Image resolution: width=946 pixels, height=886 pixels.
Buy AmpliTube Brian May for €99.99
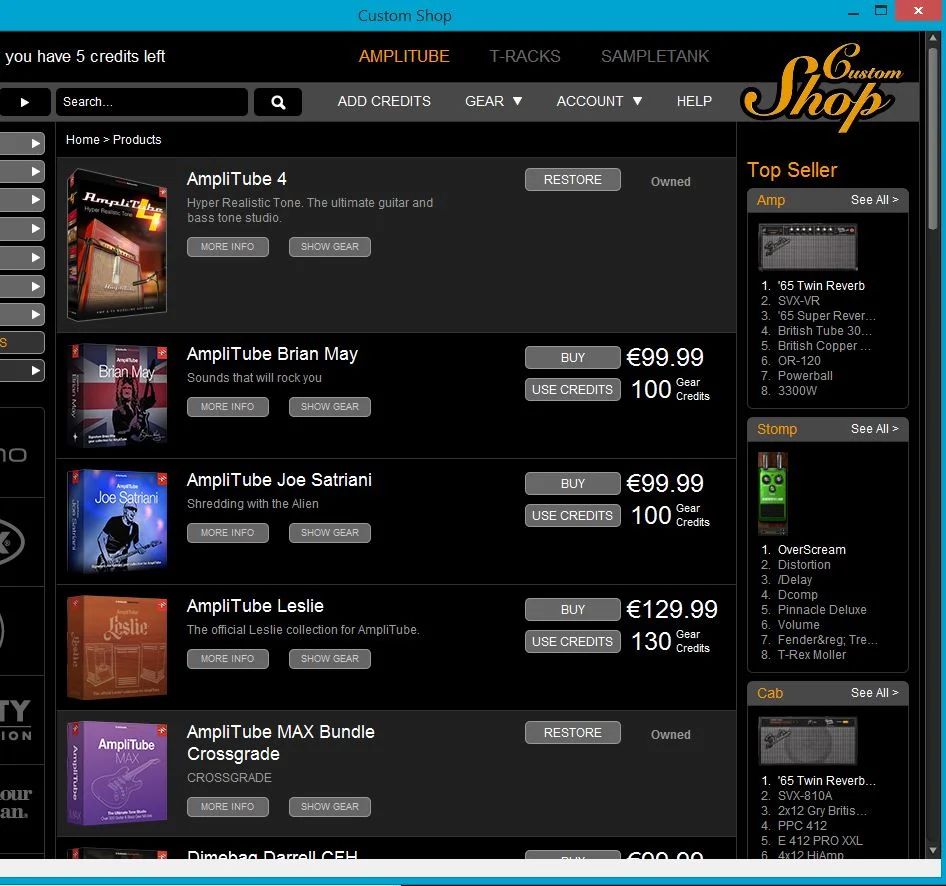573,358
